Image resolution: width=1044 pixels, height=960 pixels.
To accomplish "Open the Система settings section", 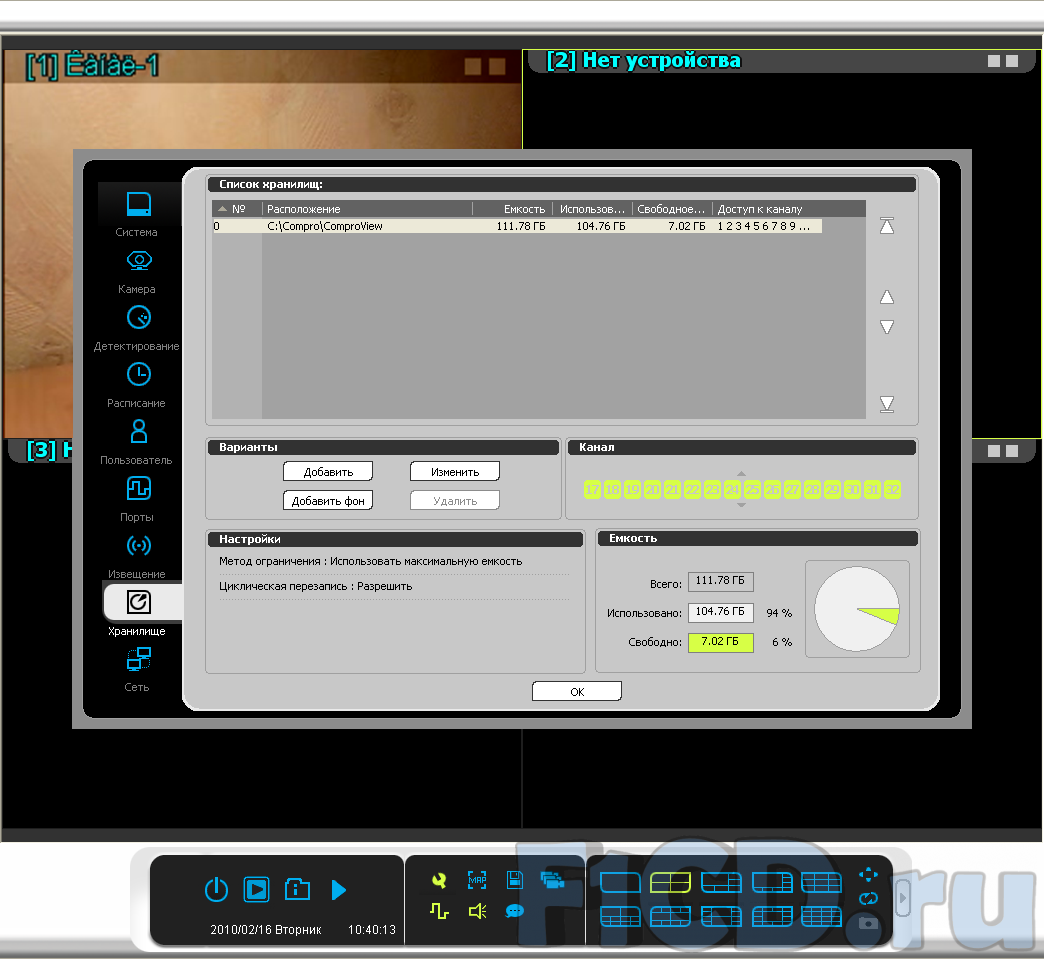I will (x=137, y=214).
